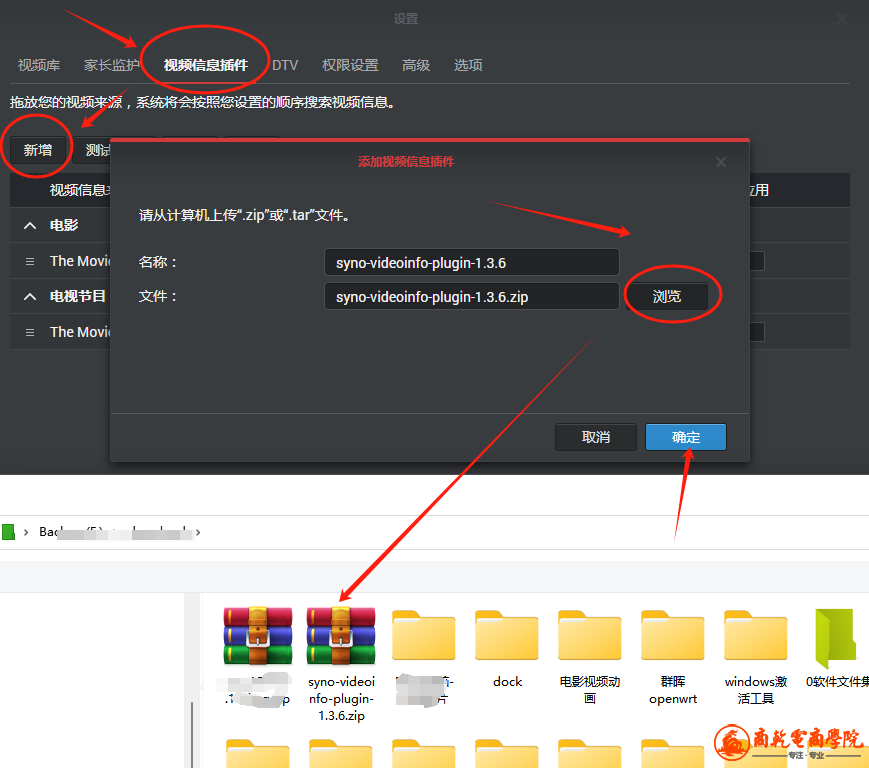Focus the 名称 input field

(x=472, y=262)
